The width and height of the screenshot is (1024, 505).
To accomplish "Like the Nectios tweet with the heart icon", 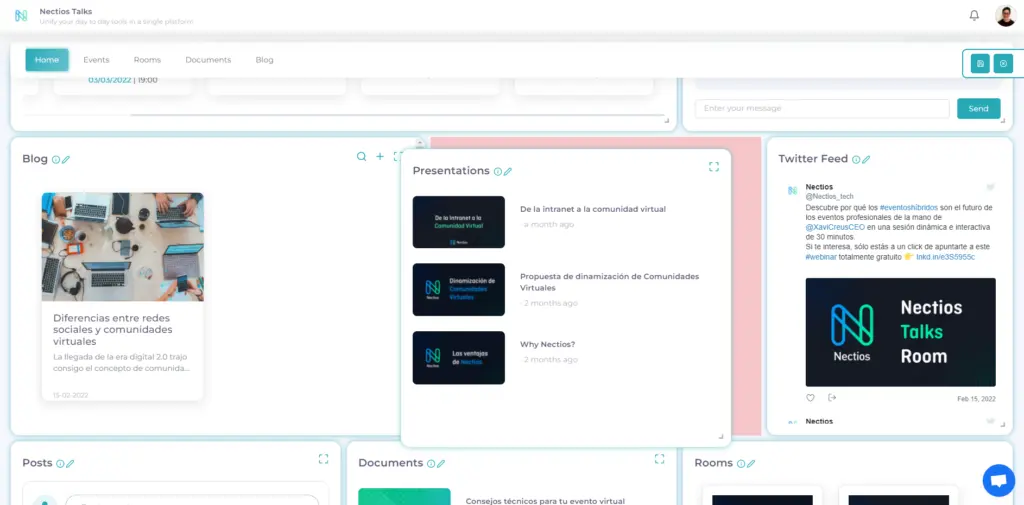I will point(810,397).
